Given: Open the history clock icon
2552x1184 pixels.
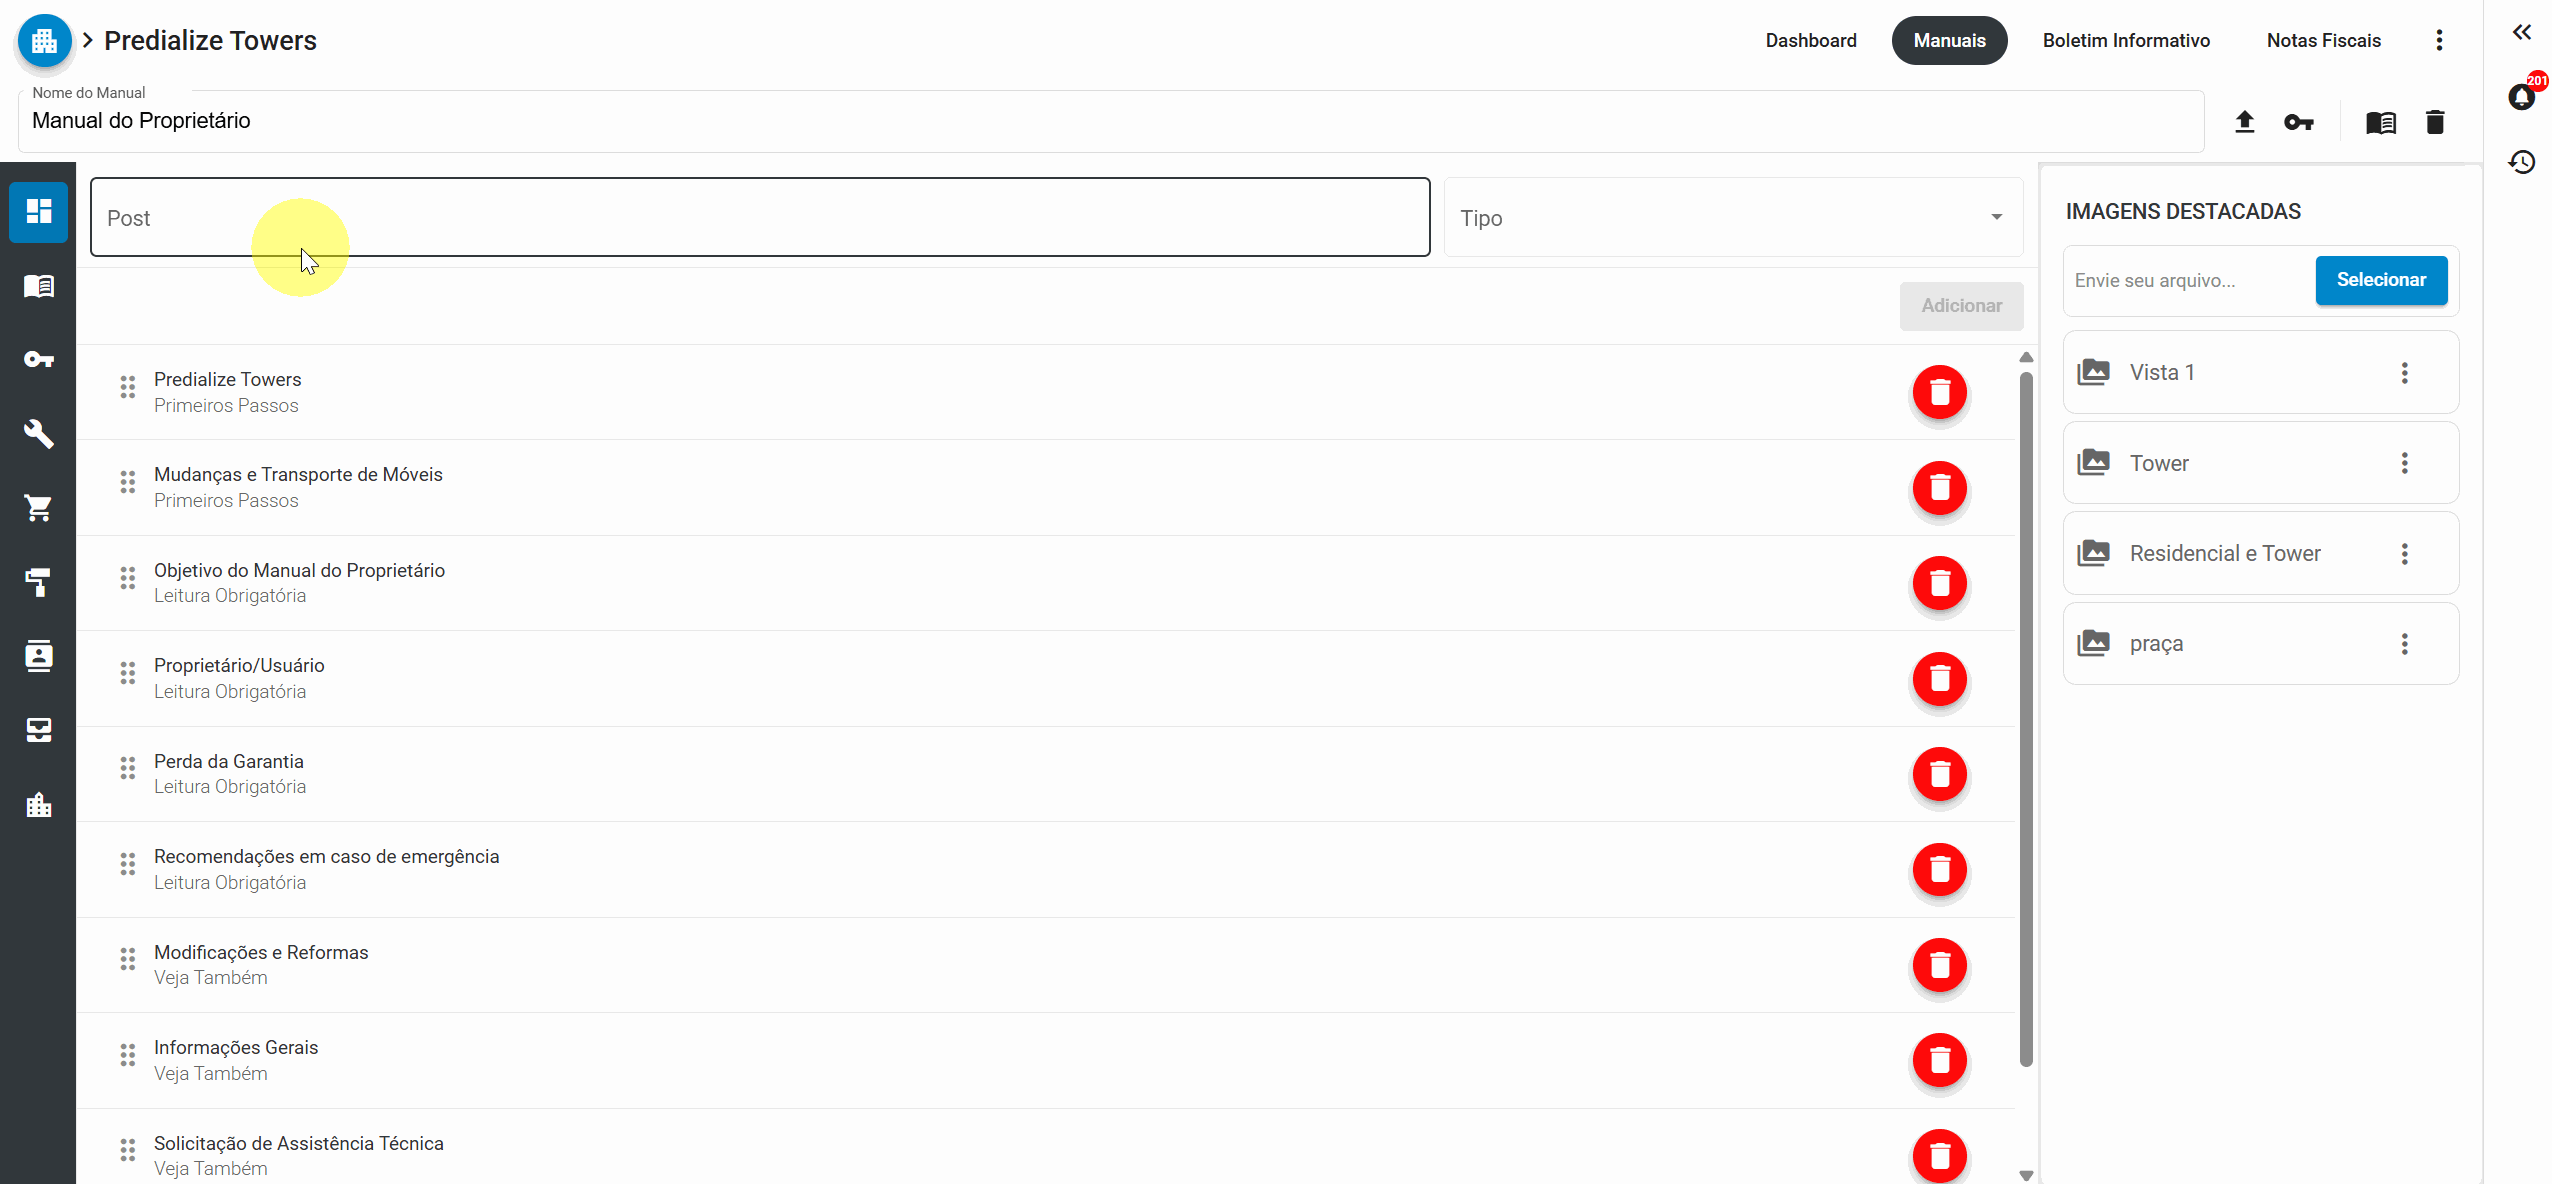Looking at the screenshot, I should coord(2522,162).
